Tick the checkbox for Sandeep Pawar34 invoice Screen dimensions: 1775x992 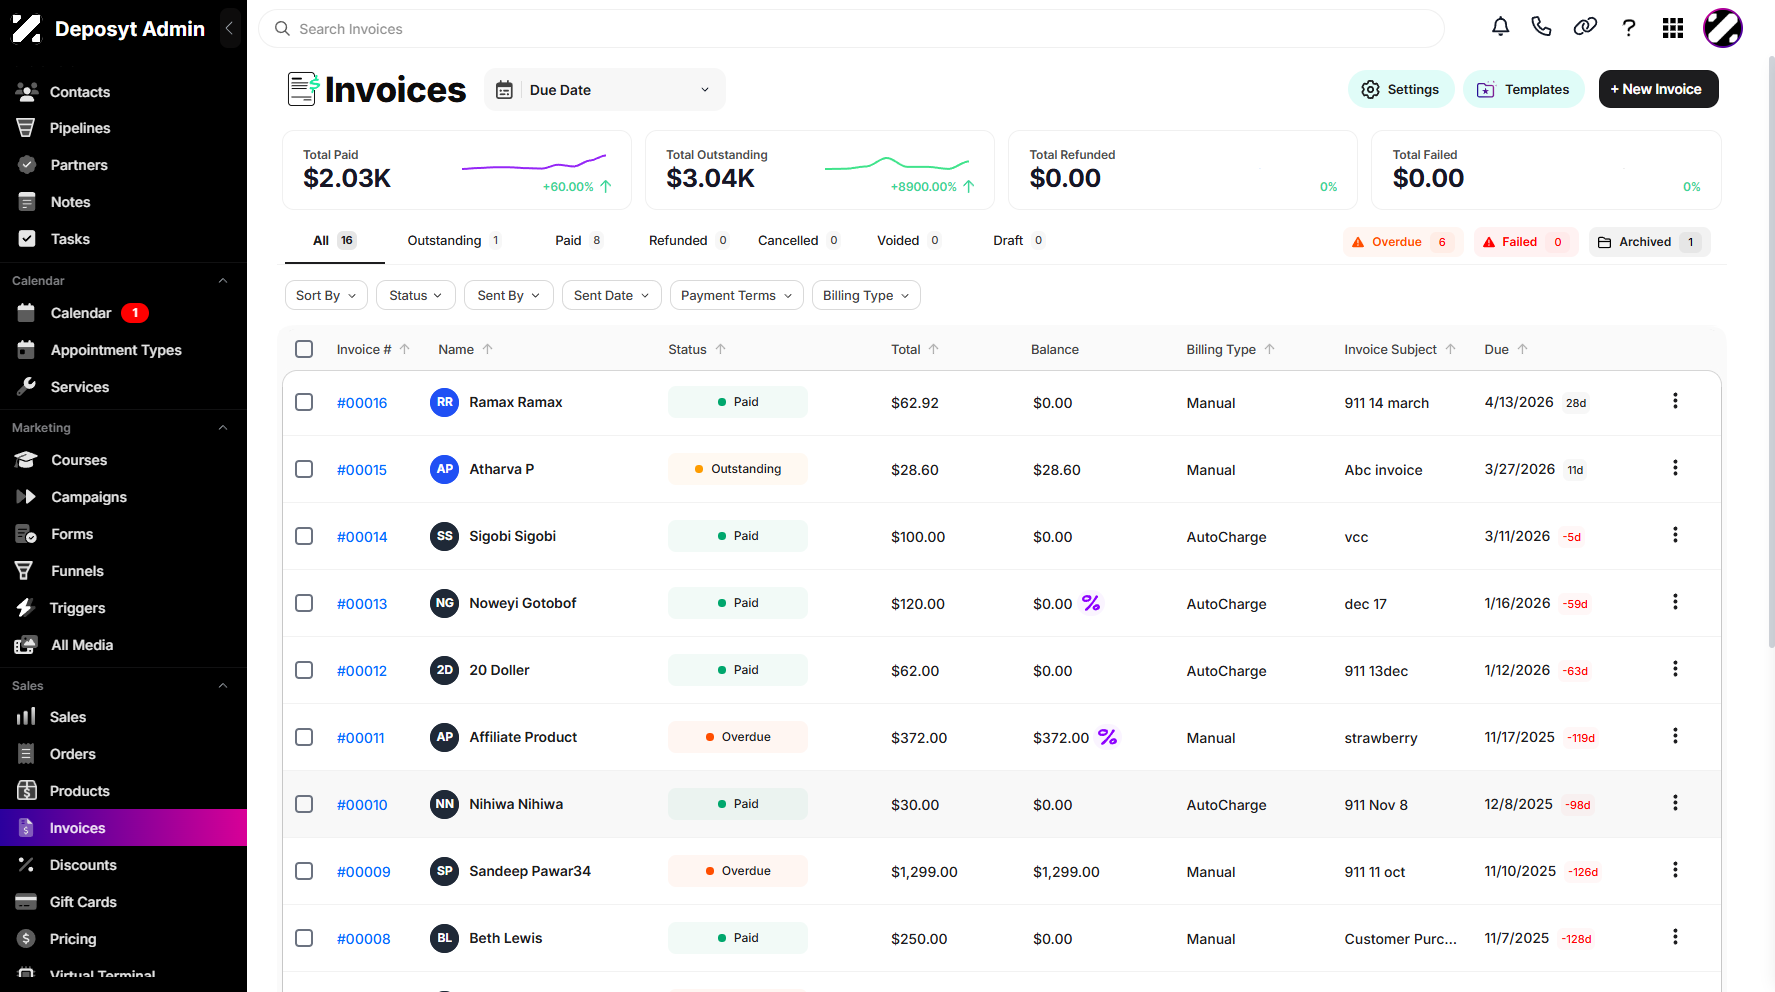coord(304,871)
